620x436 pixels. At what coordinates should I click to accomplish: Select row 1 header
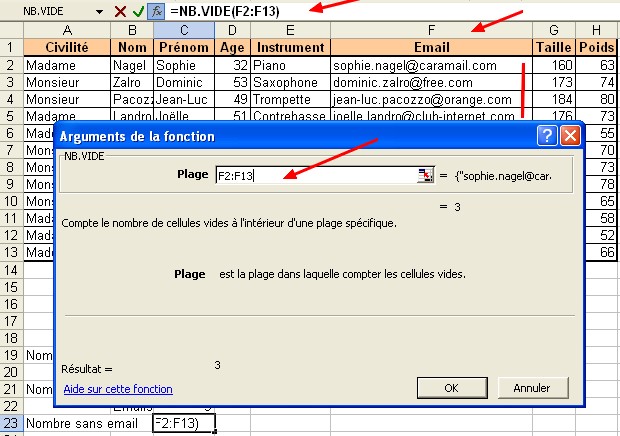click(x=10, y=47)
